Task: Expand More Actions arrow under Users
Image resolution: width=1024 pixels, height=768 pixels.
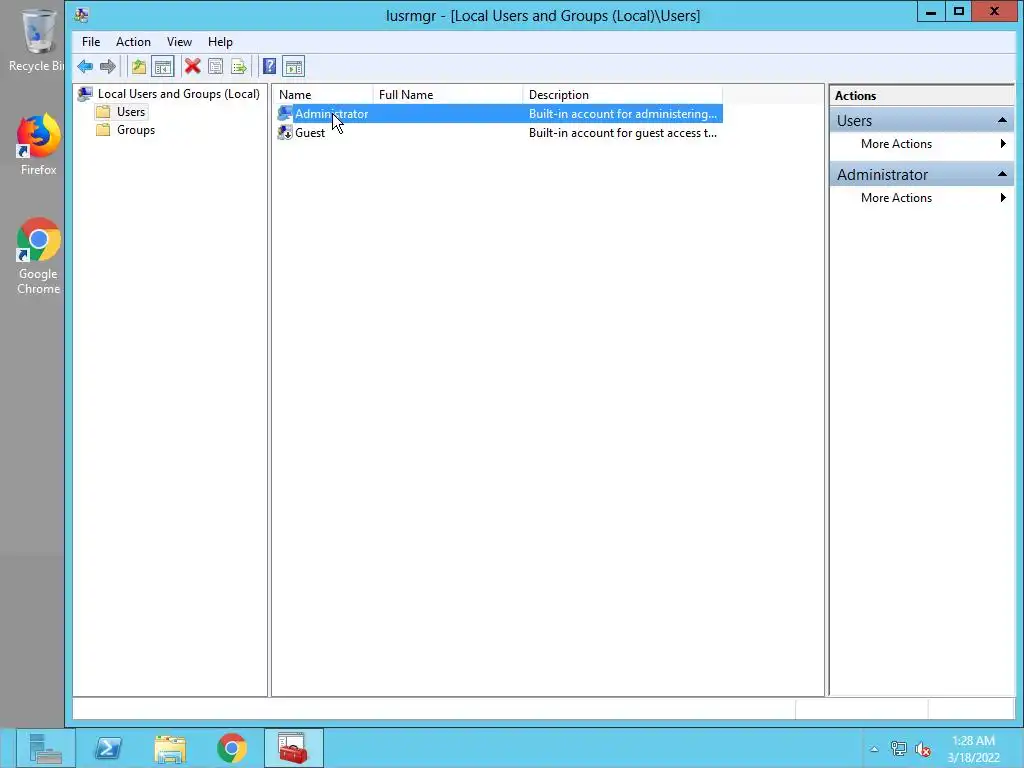Action: click(x=1003, y=144)
